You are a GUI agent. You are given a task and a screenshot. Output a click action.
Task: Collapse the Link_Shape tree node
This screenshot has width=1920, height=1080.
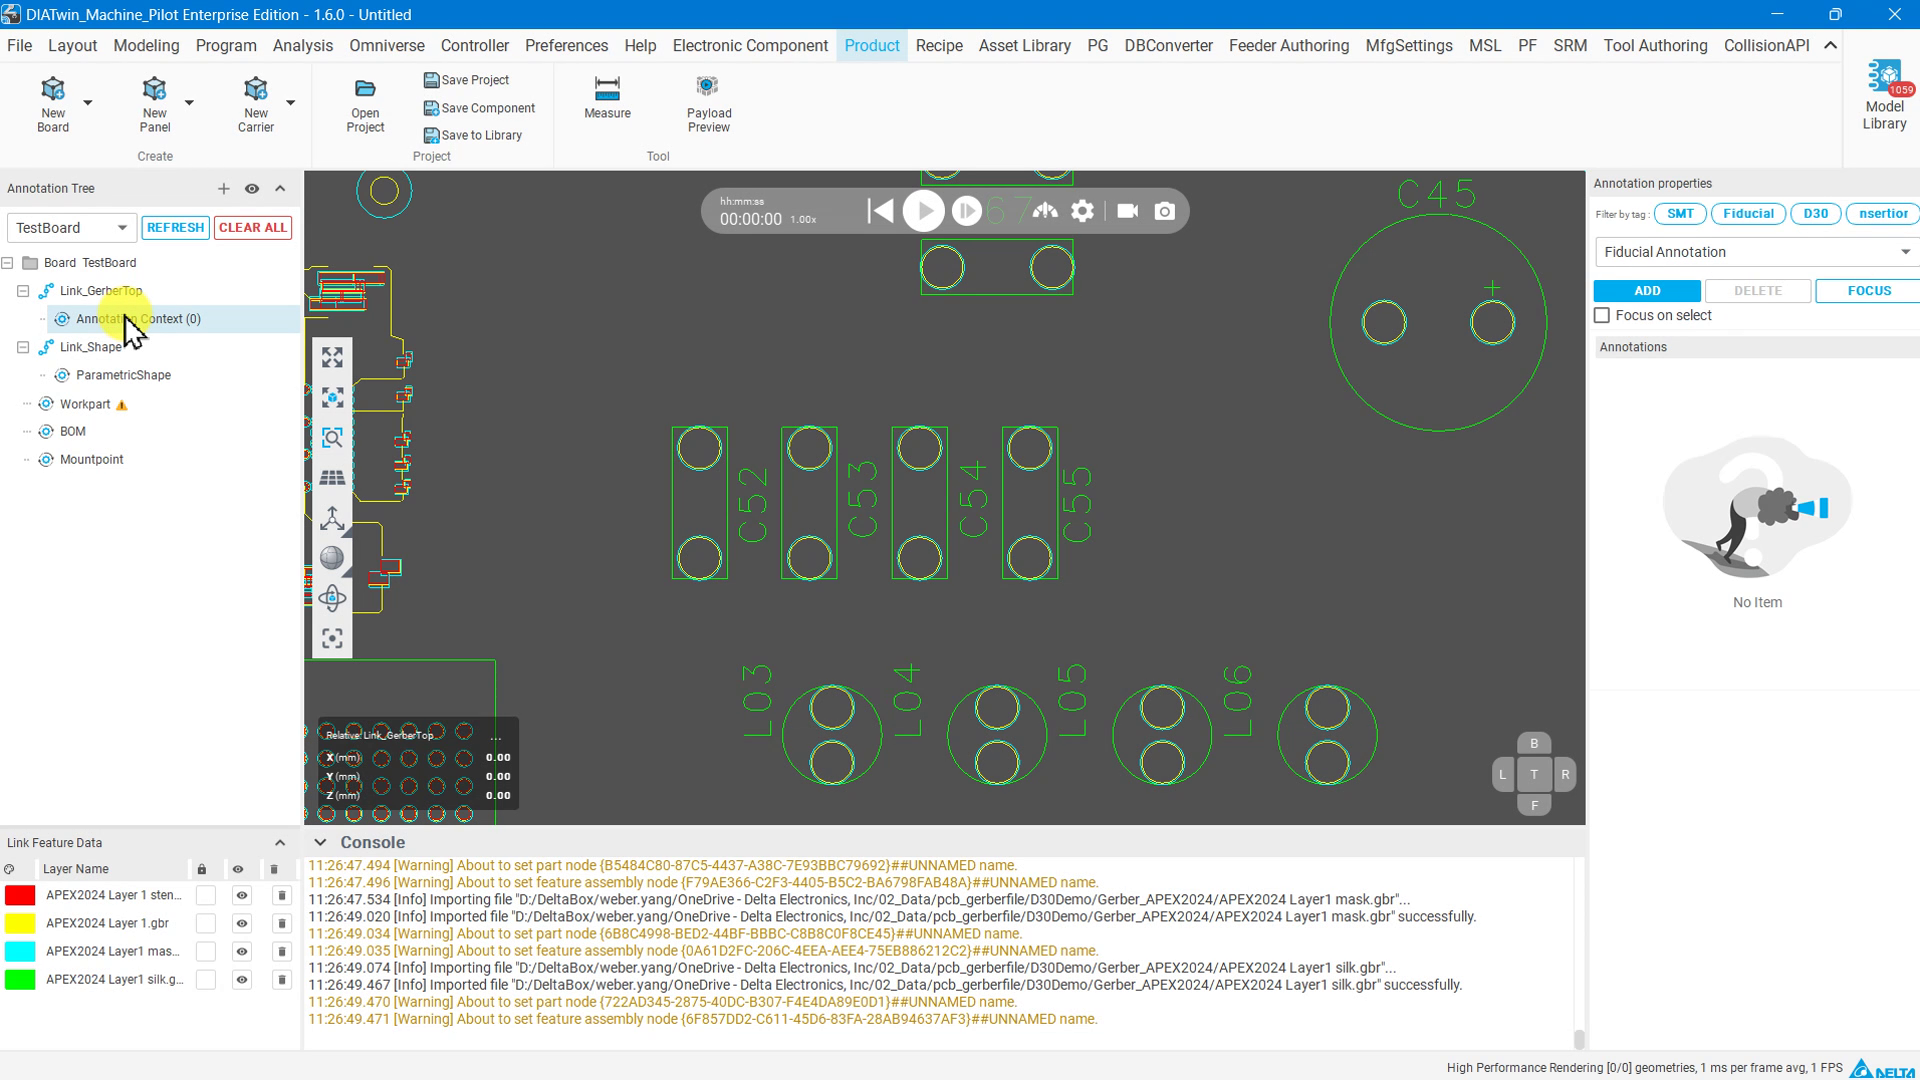(x=23, y=347)
